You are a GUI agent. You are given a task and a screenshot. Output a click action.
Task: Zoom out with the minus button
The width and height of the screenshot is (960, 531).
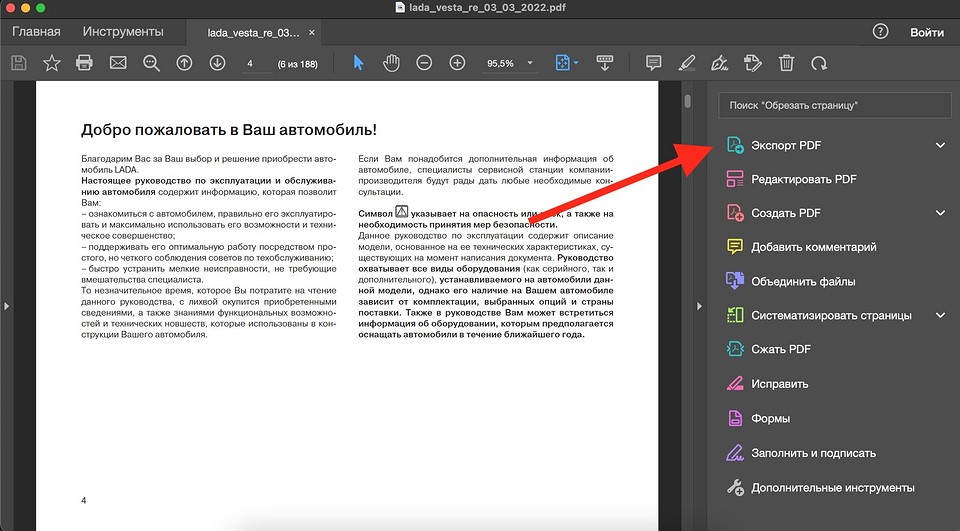[424, 63]
